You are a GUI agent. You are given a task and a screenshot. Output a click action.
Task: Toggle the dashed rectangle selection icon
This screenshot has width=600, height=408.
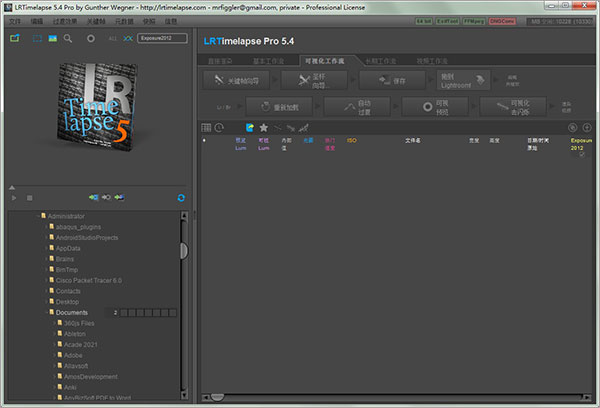[x=36, y=38]
